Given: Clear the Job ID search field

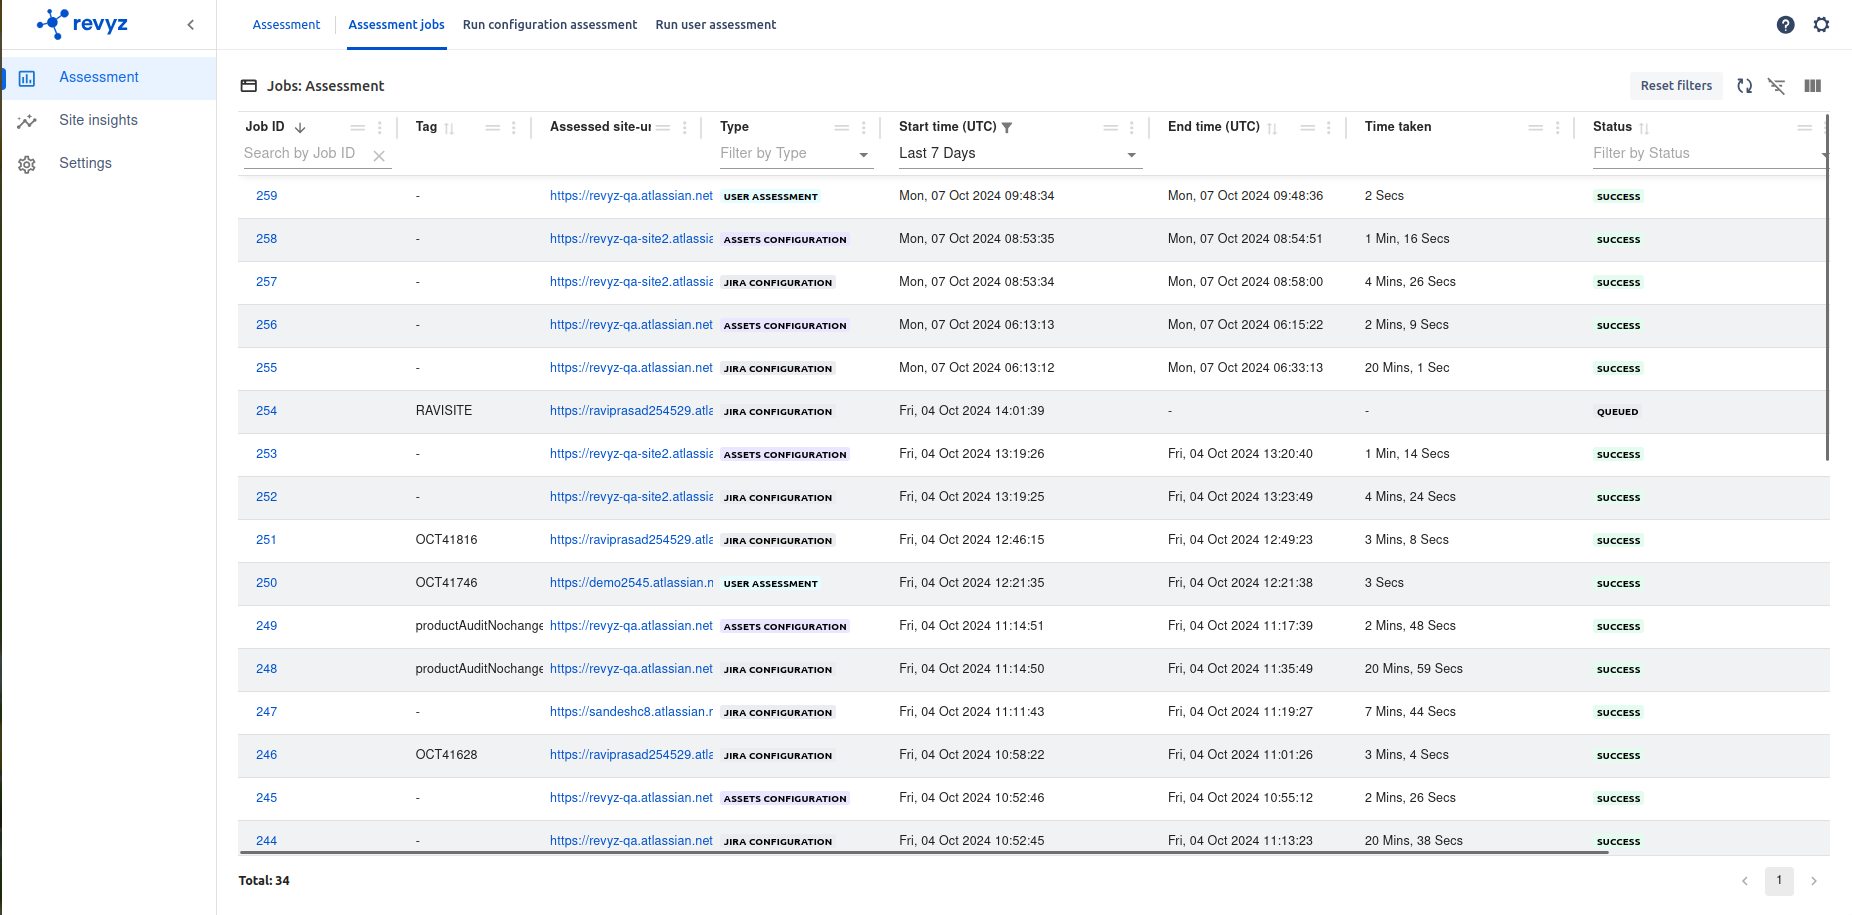Looking at the screenshot, I should pyautogui.click(x=379, y=156).
